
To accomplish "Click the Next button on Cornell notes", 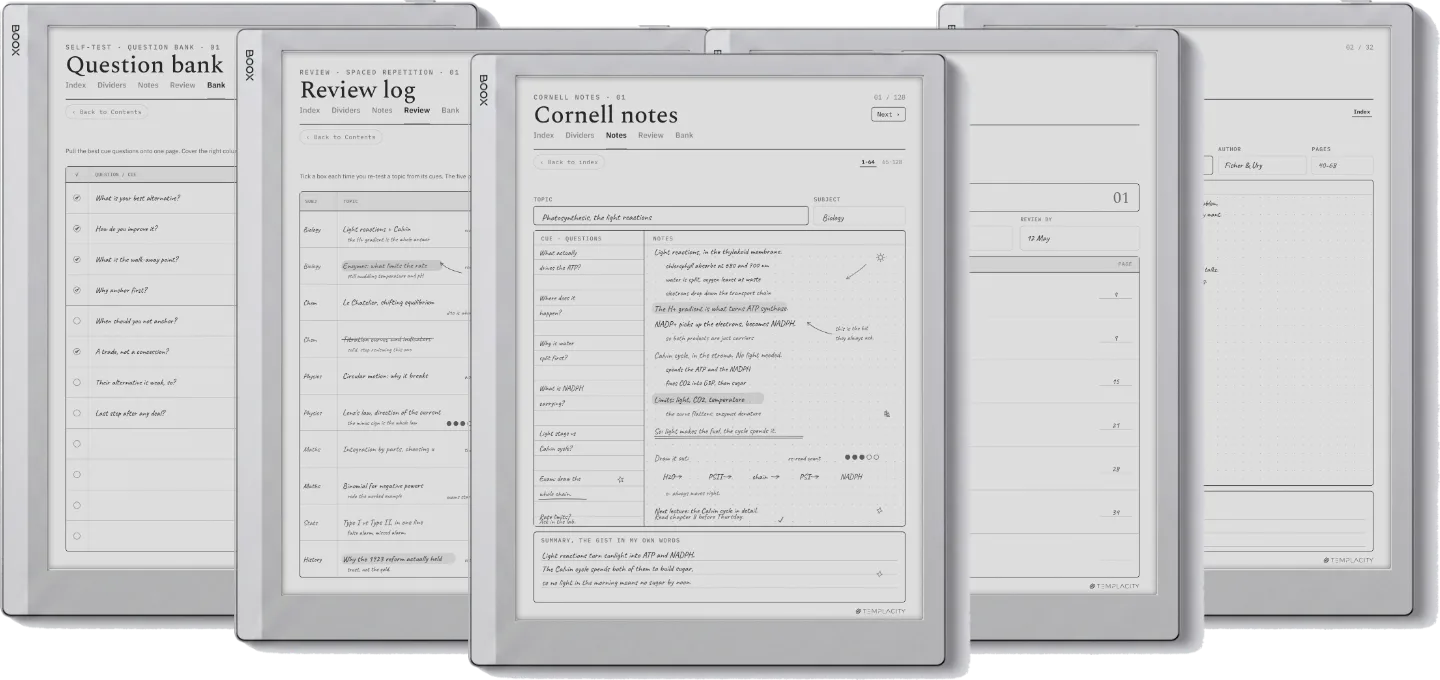I will pos(888,115).
